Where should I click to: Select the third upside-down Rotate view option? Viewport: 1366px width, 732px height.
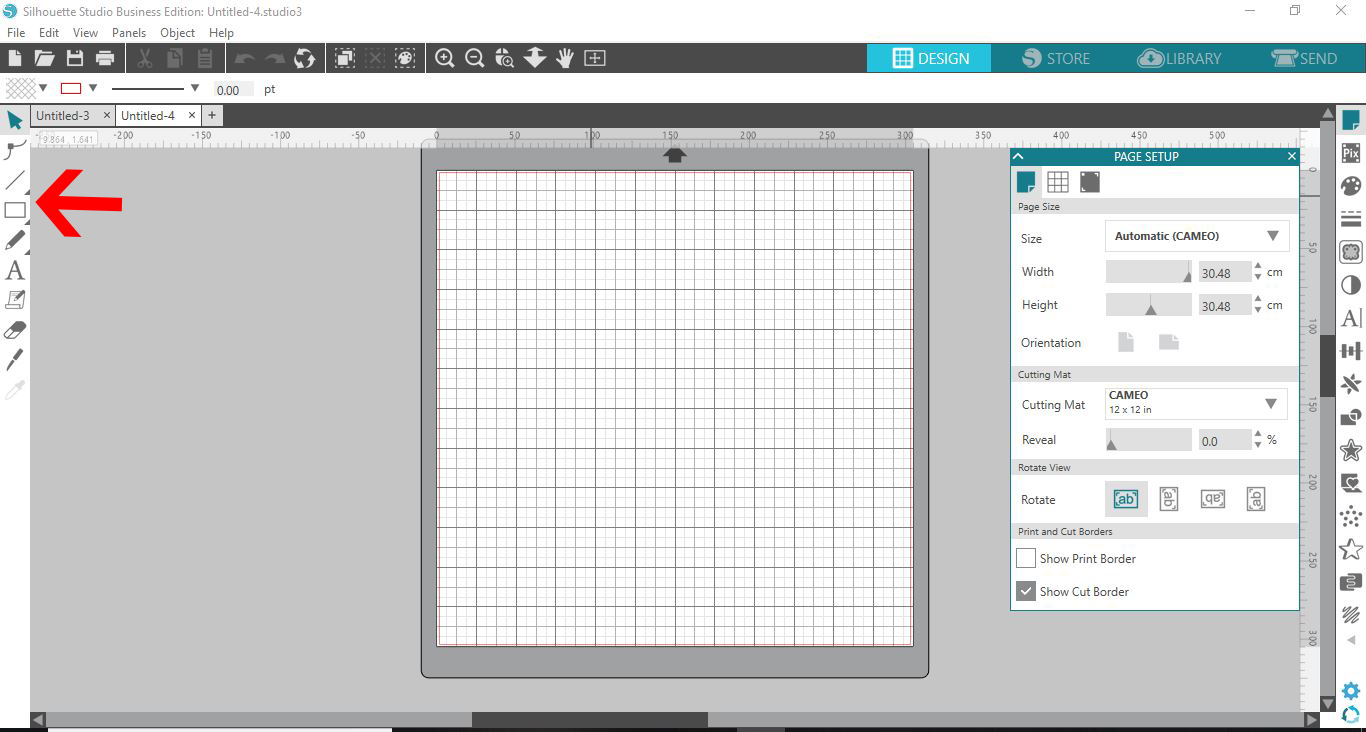click(1213, 499)
